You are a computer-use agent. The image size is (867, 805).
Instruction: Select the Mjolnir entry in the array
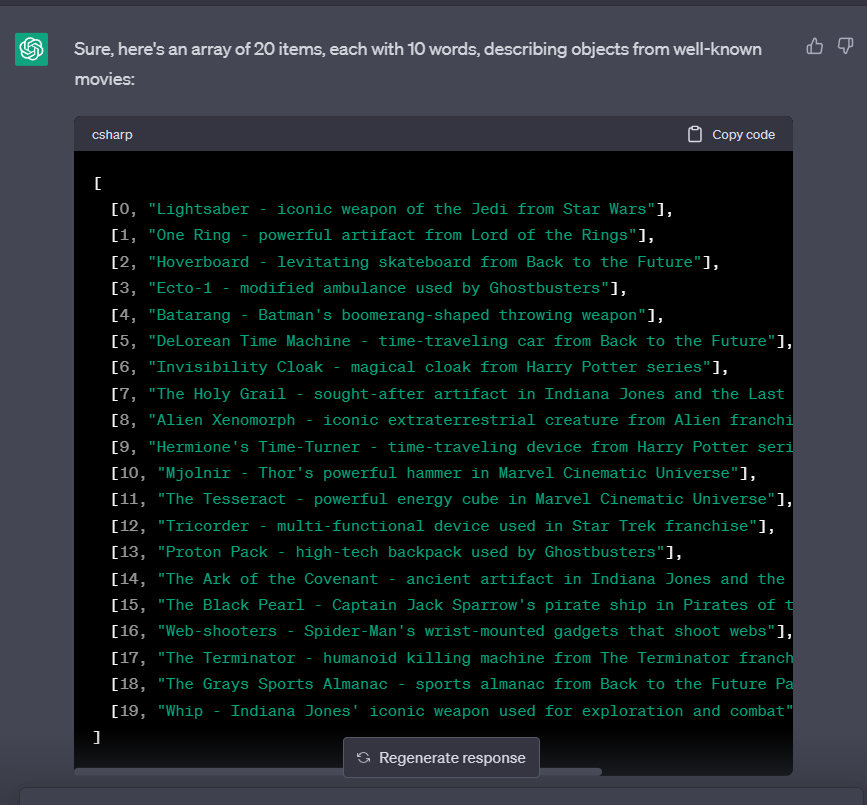point(430,472)
